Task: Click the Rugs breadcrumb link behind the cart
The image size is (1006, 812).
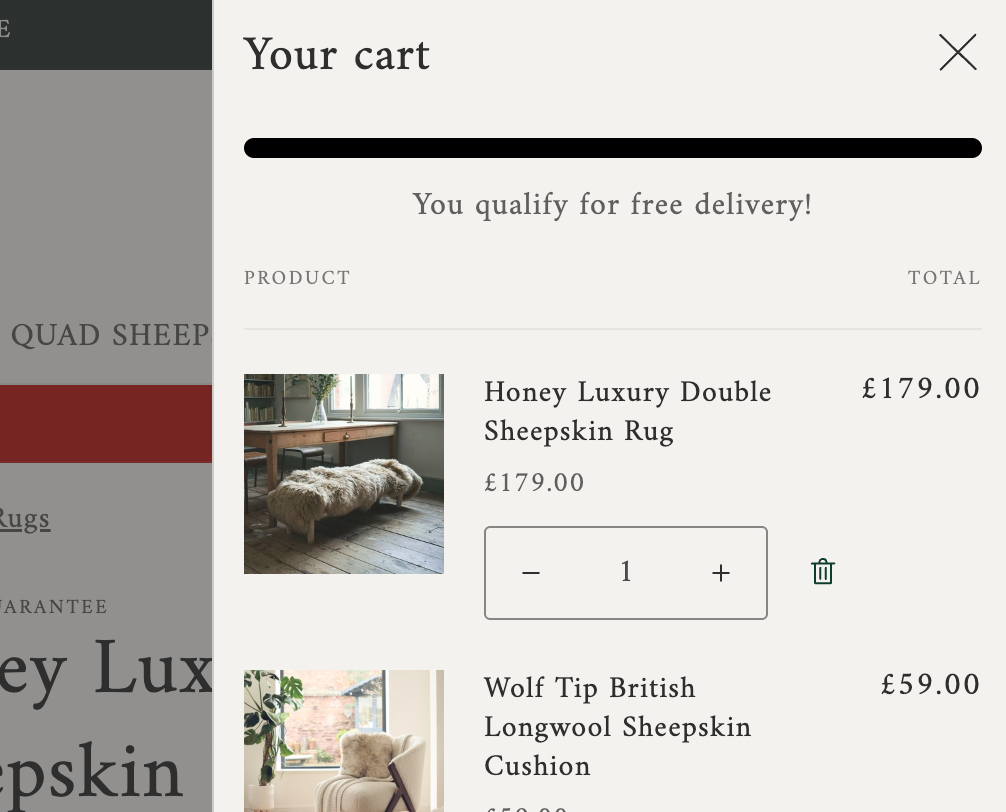Action: (24, 519)
